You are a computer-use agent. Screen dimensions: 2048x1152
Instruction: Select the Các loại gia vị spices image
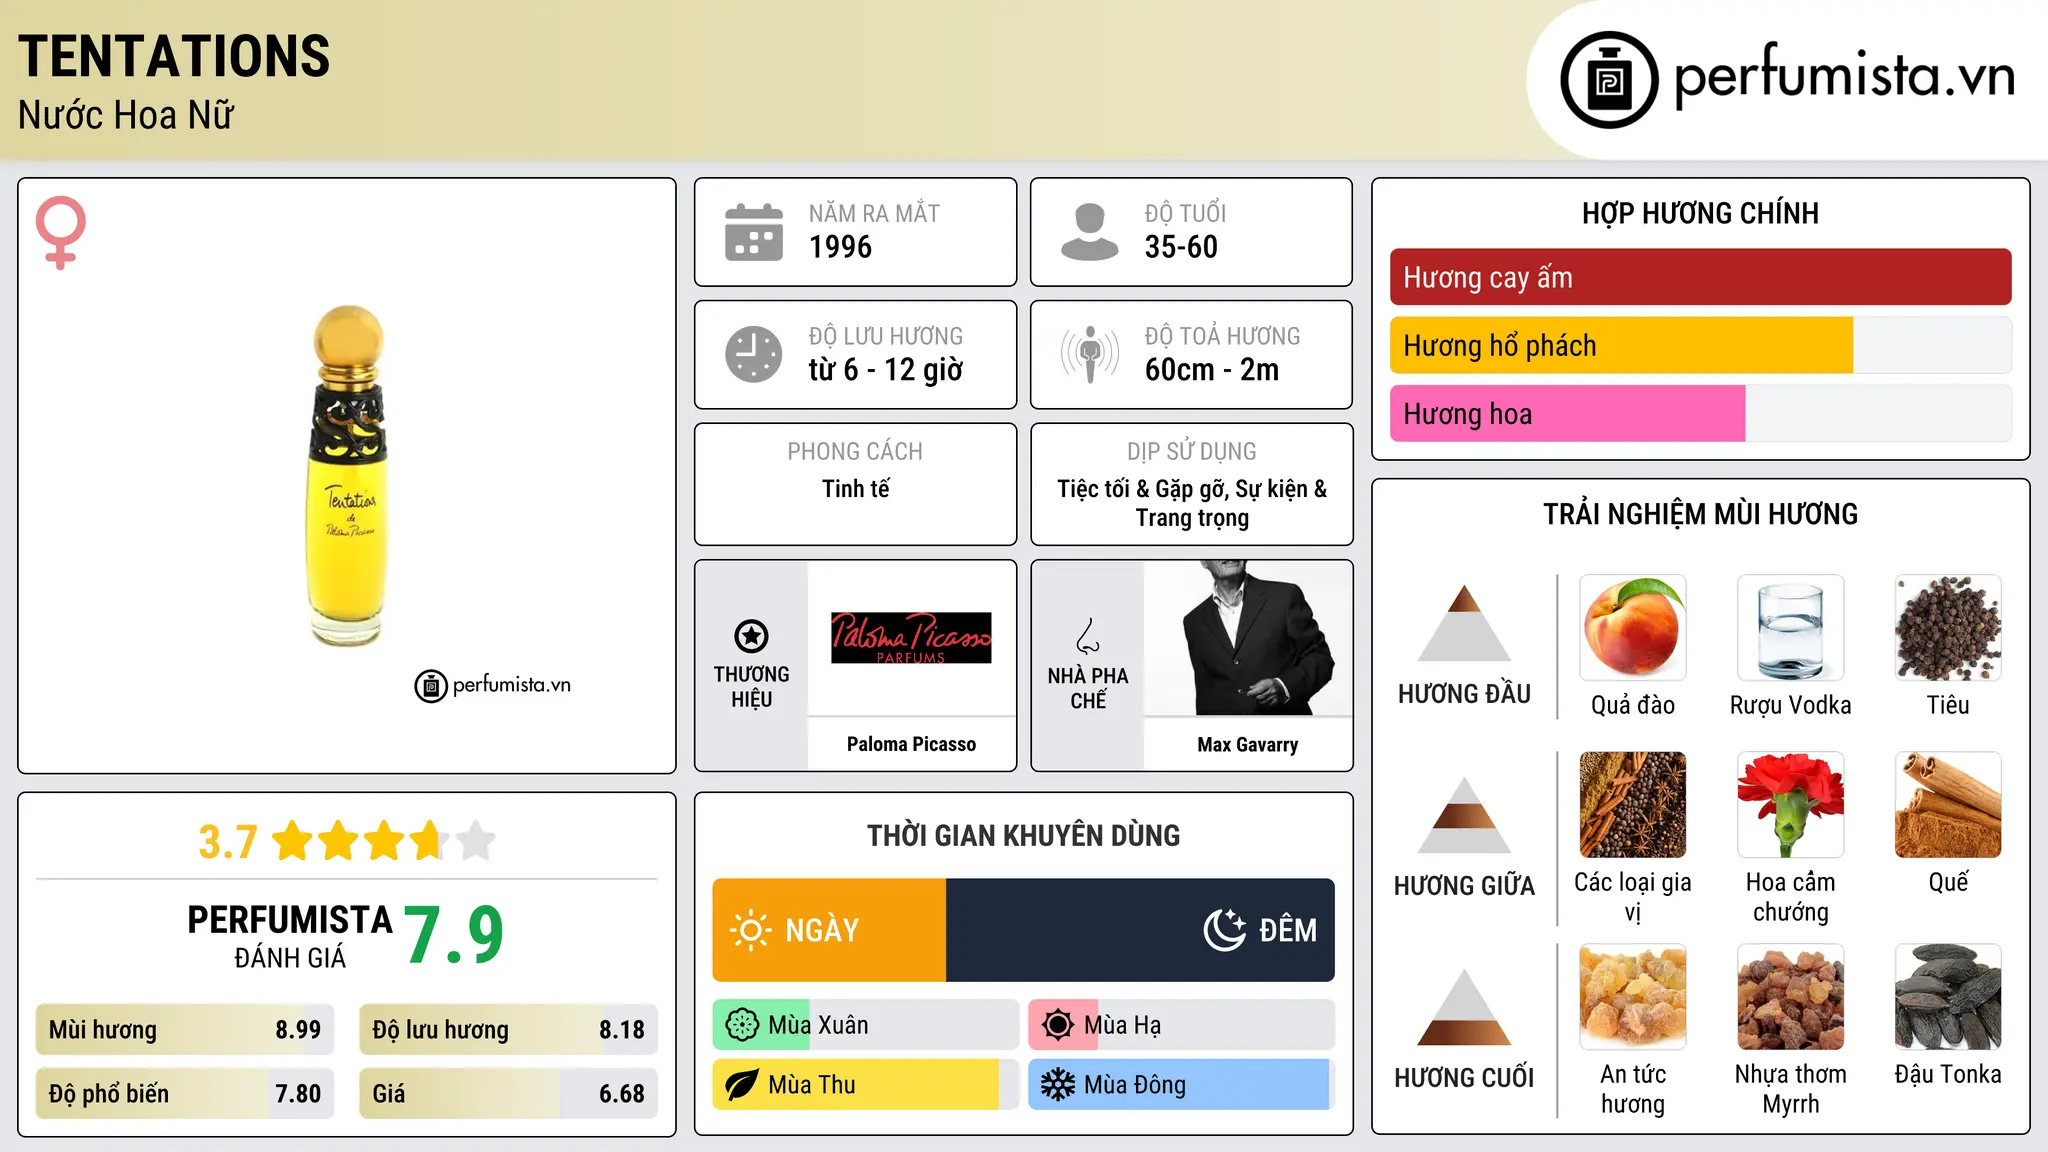point(1633,805)
